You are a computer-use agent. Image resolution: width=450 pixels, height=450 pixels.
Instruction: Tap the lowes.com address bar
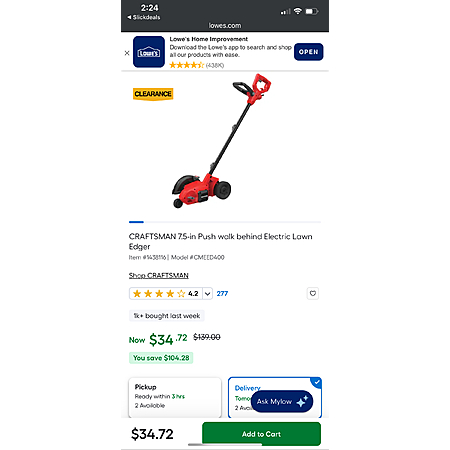tap(225, 25)
